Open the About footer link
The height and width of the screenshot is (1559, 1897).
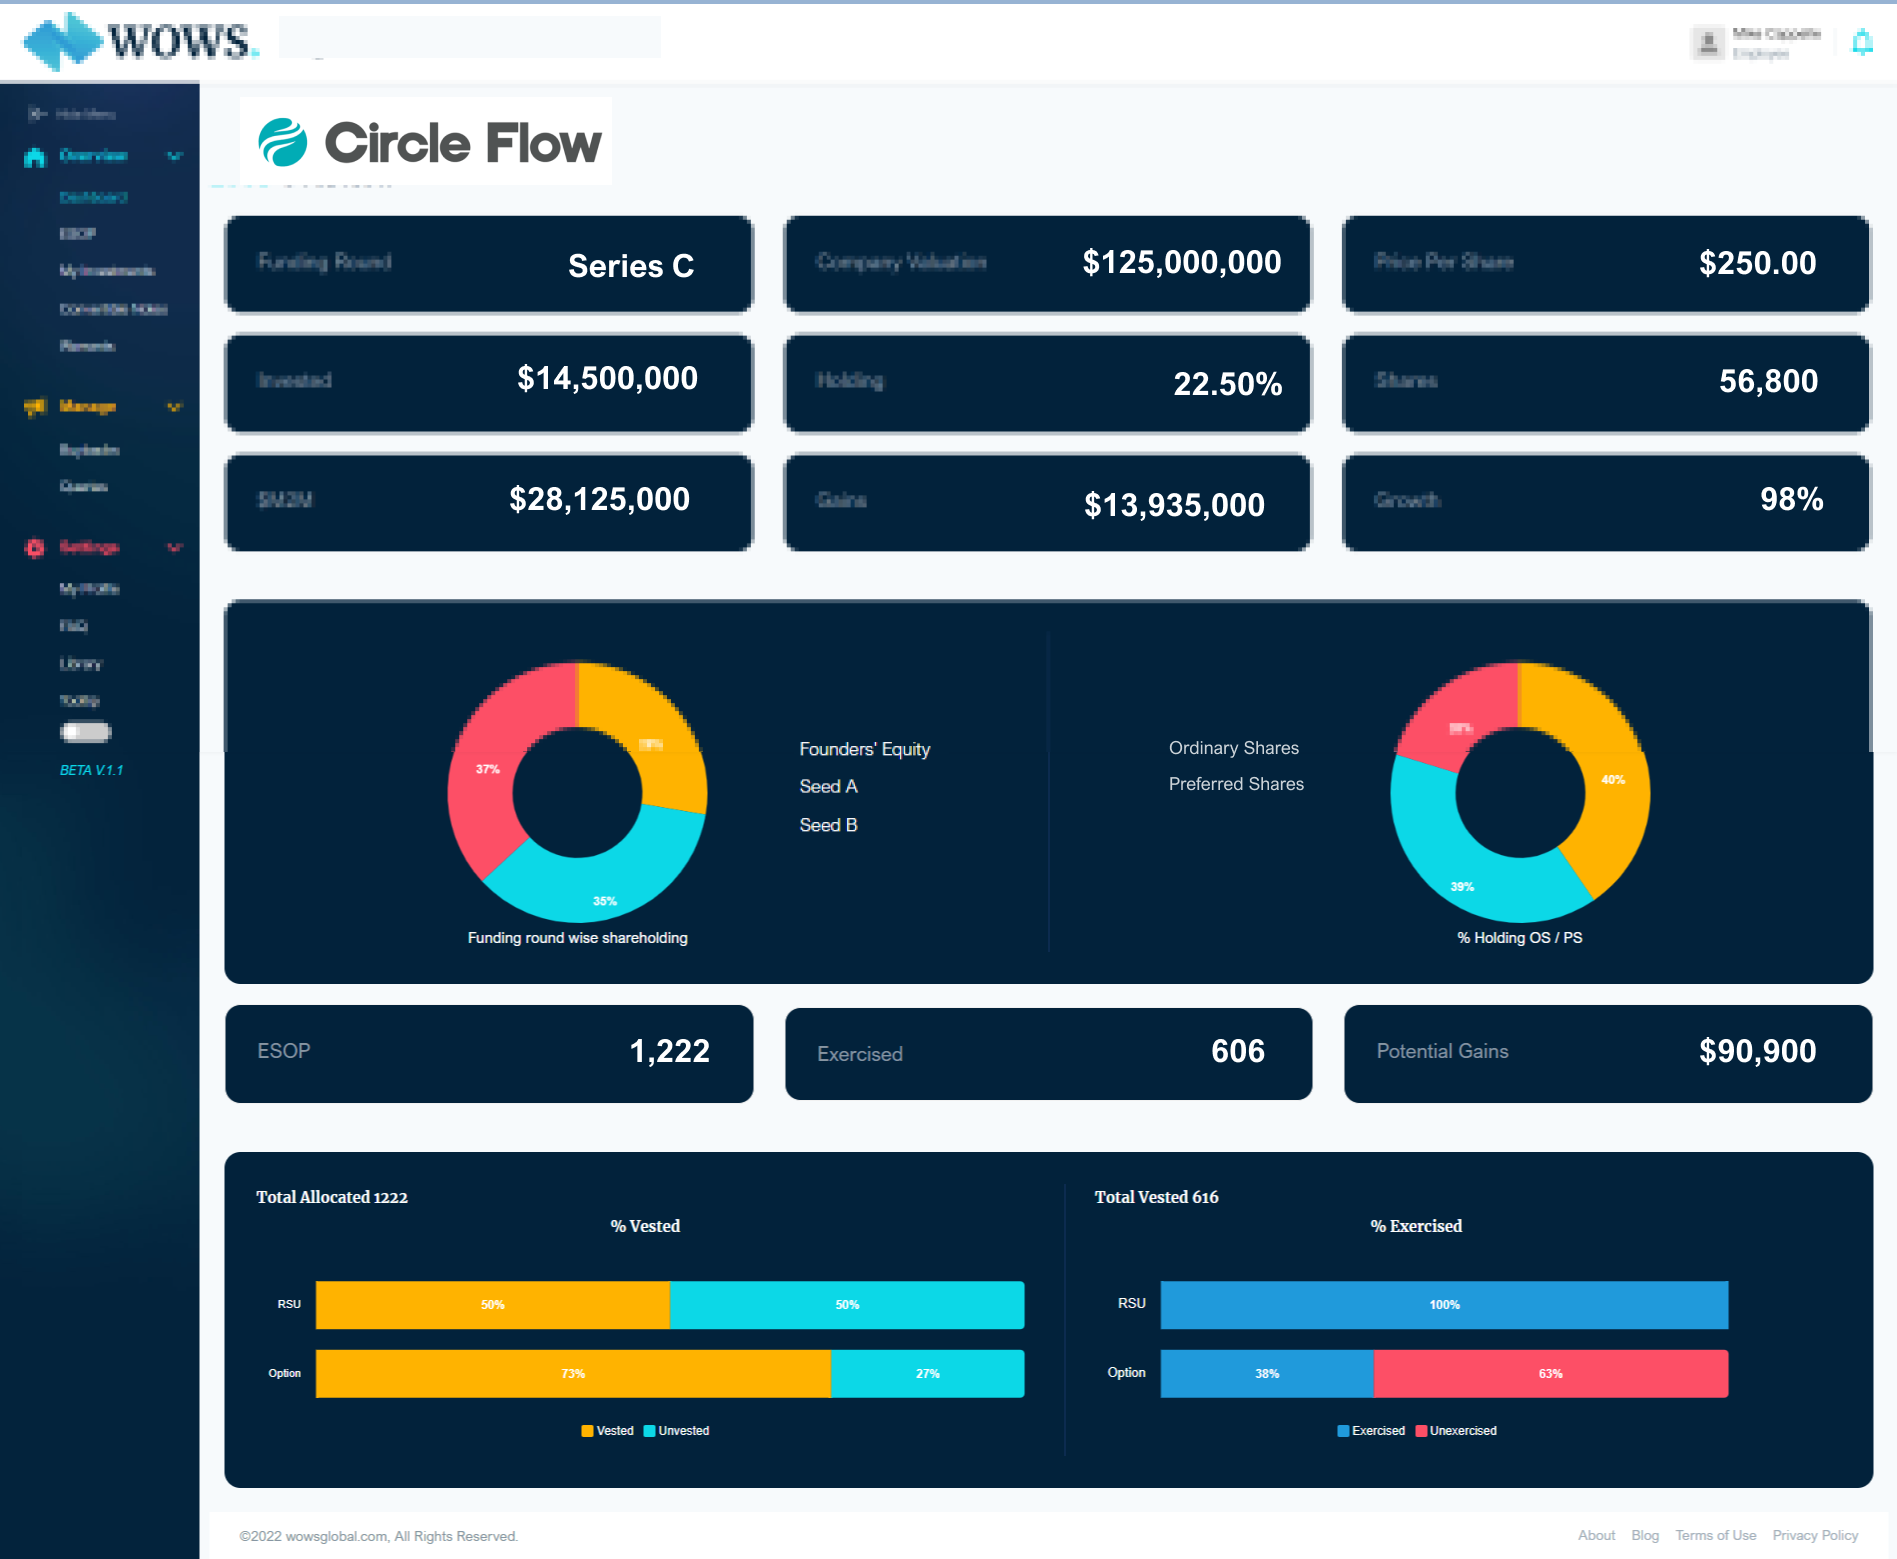coord(1596,1535)
